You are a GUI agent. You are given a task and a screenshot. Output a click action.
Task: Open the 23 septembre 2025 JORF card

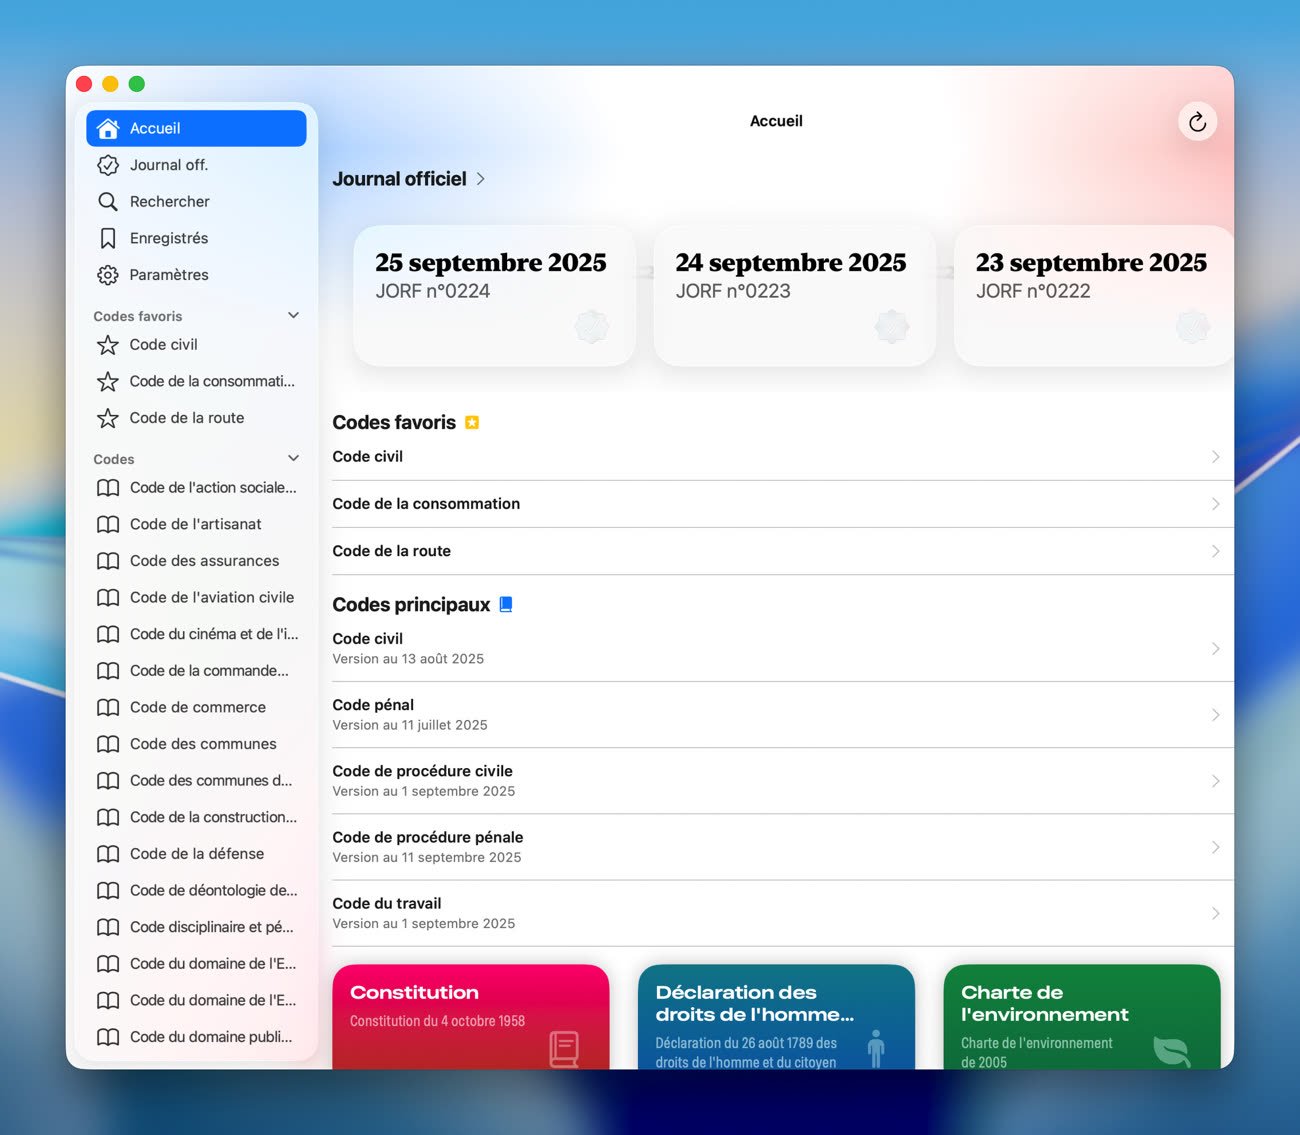[x=1094, y=296]
